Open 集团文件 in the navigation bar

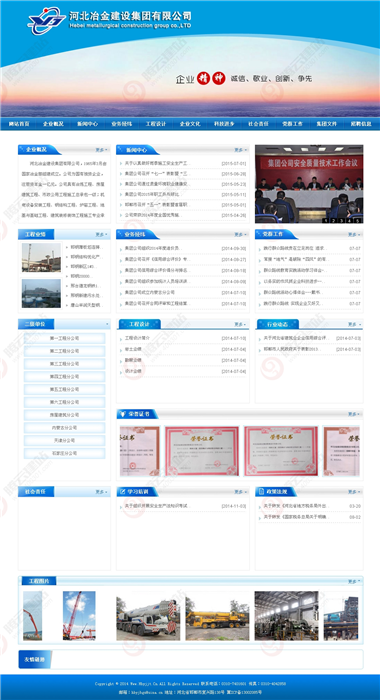326,124
